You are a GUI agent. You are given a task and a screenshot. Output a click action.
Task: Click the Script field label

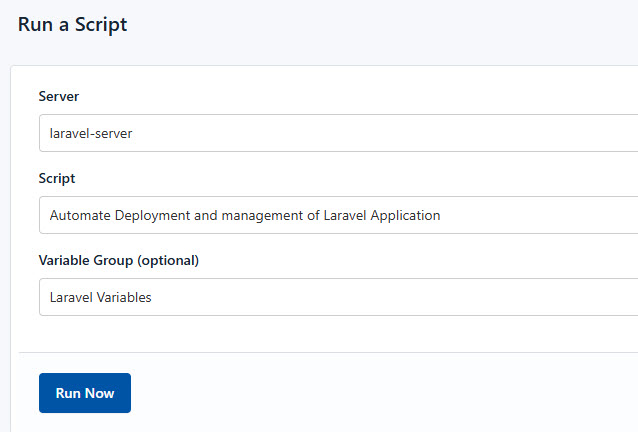coord(57,178)
